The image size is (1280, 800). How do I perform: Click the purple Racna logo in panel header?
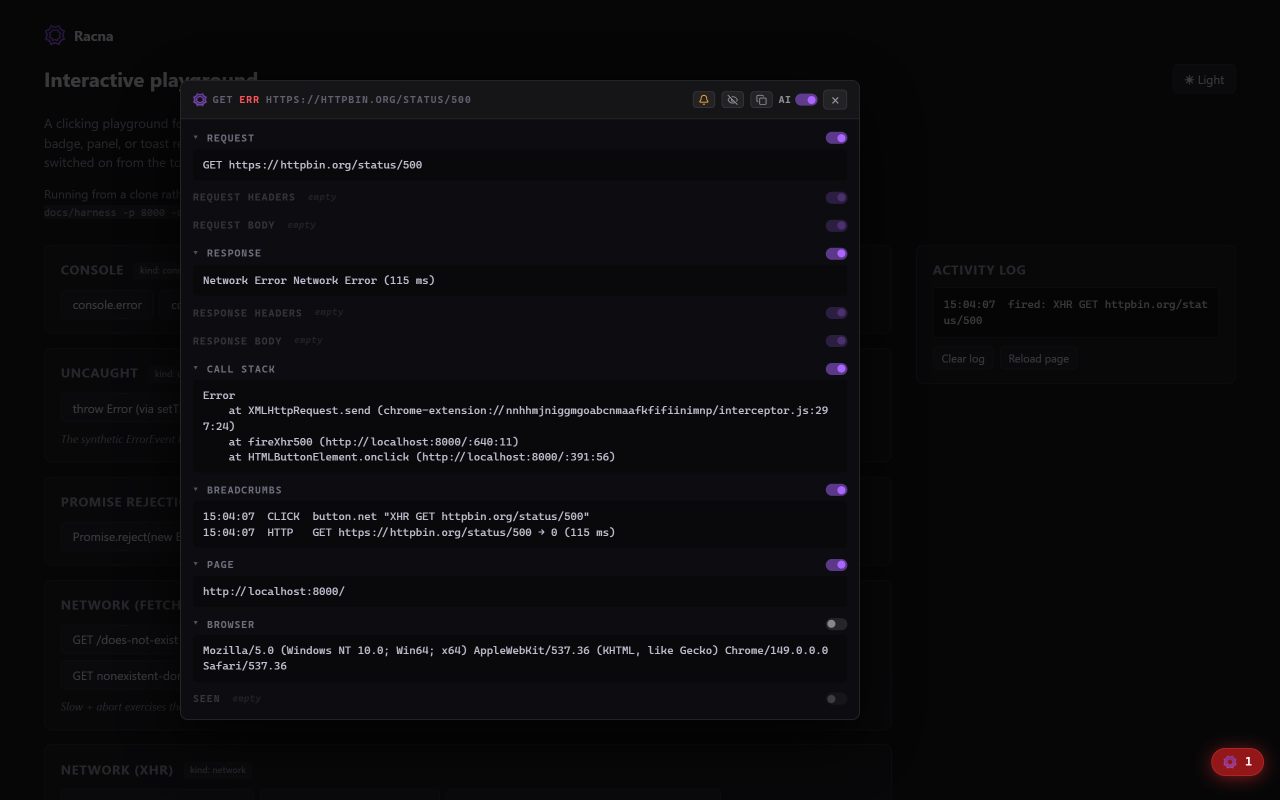coord(200,100)
